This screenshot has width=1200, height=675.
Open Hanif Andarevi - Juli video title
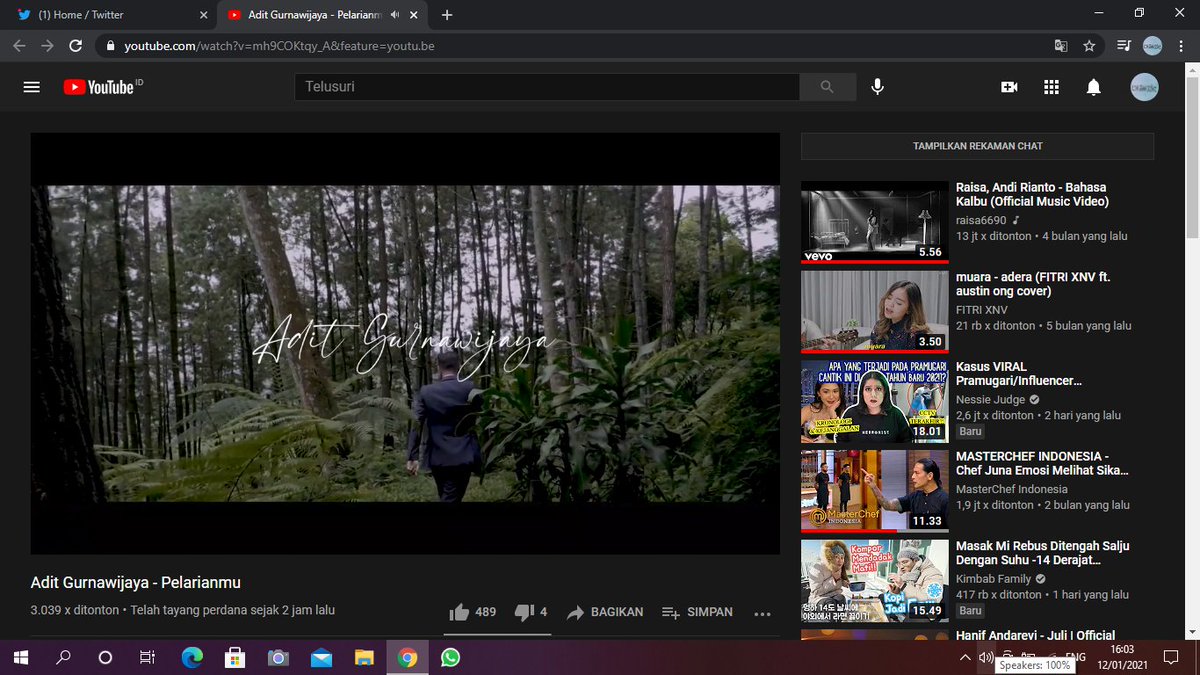(x=1035, y=635)
